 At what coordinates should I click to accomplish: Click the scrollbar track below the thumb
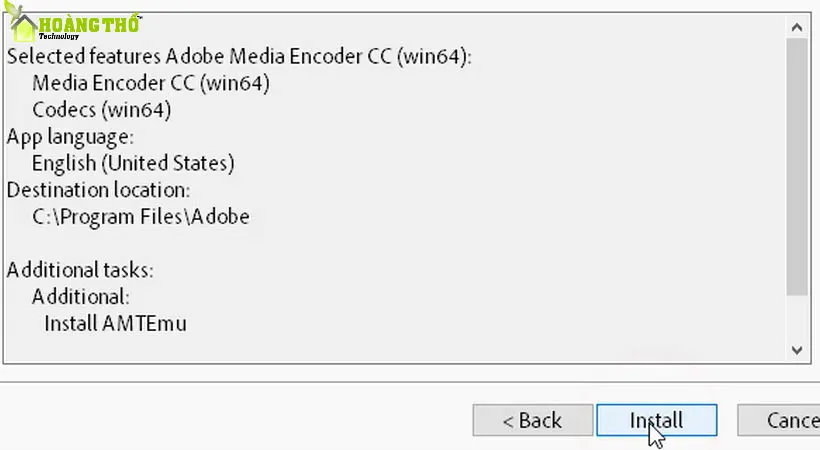pyautogui.click(x=797, y=318)
